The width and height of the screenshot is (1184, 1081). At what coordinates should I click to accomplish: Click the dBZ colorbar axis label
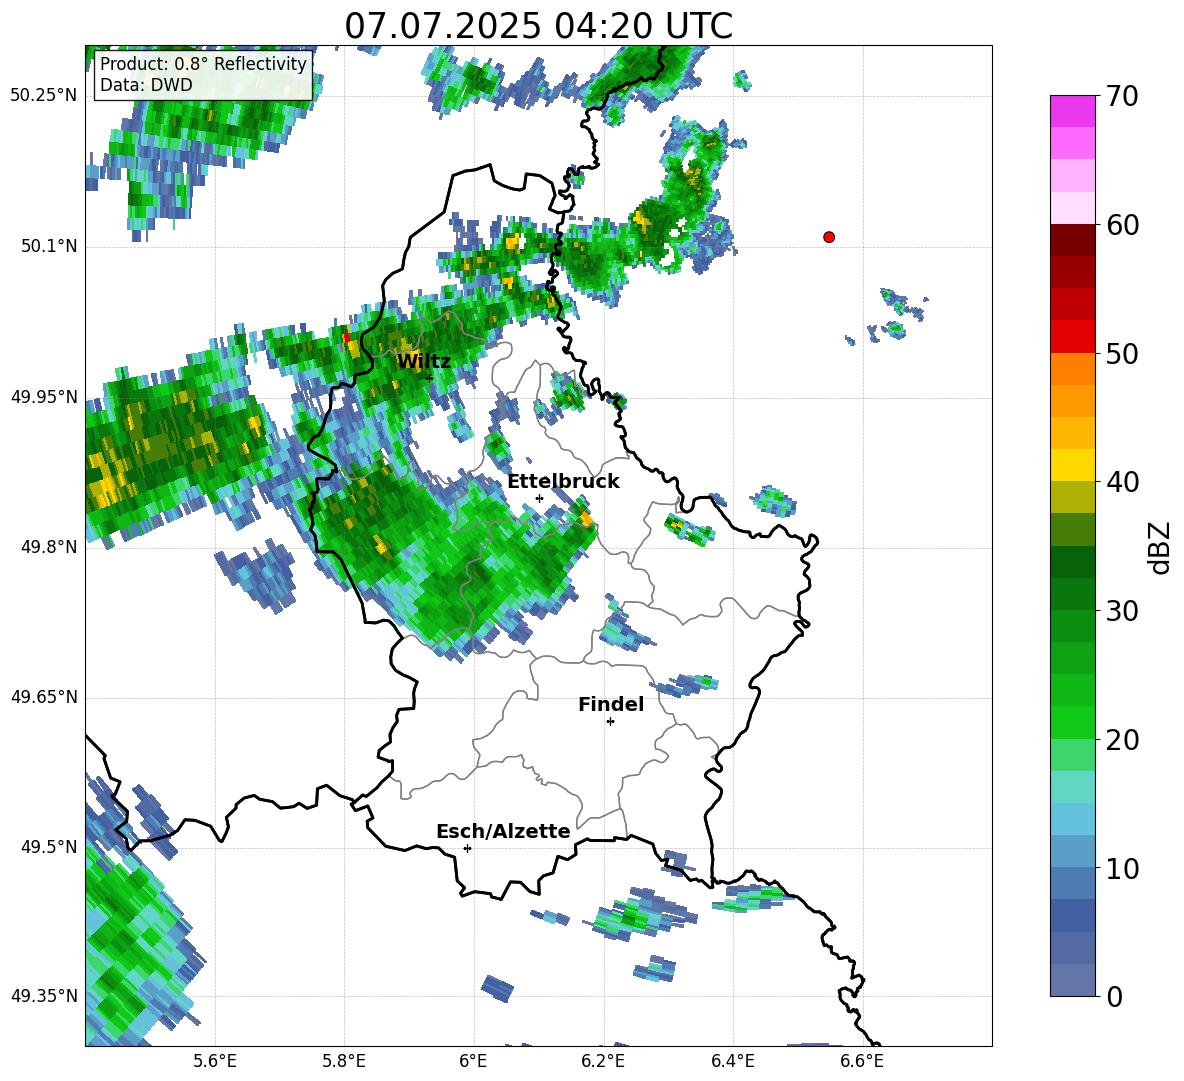[x=1158, y=547]
